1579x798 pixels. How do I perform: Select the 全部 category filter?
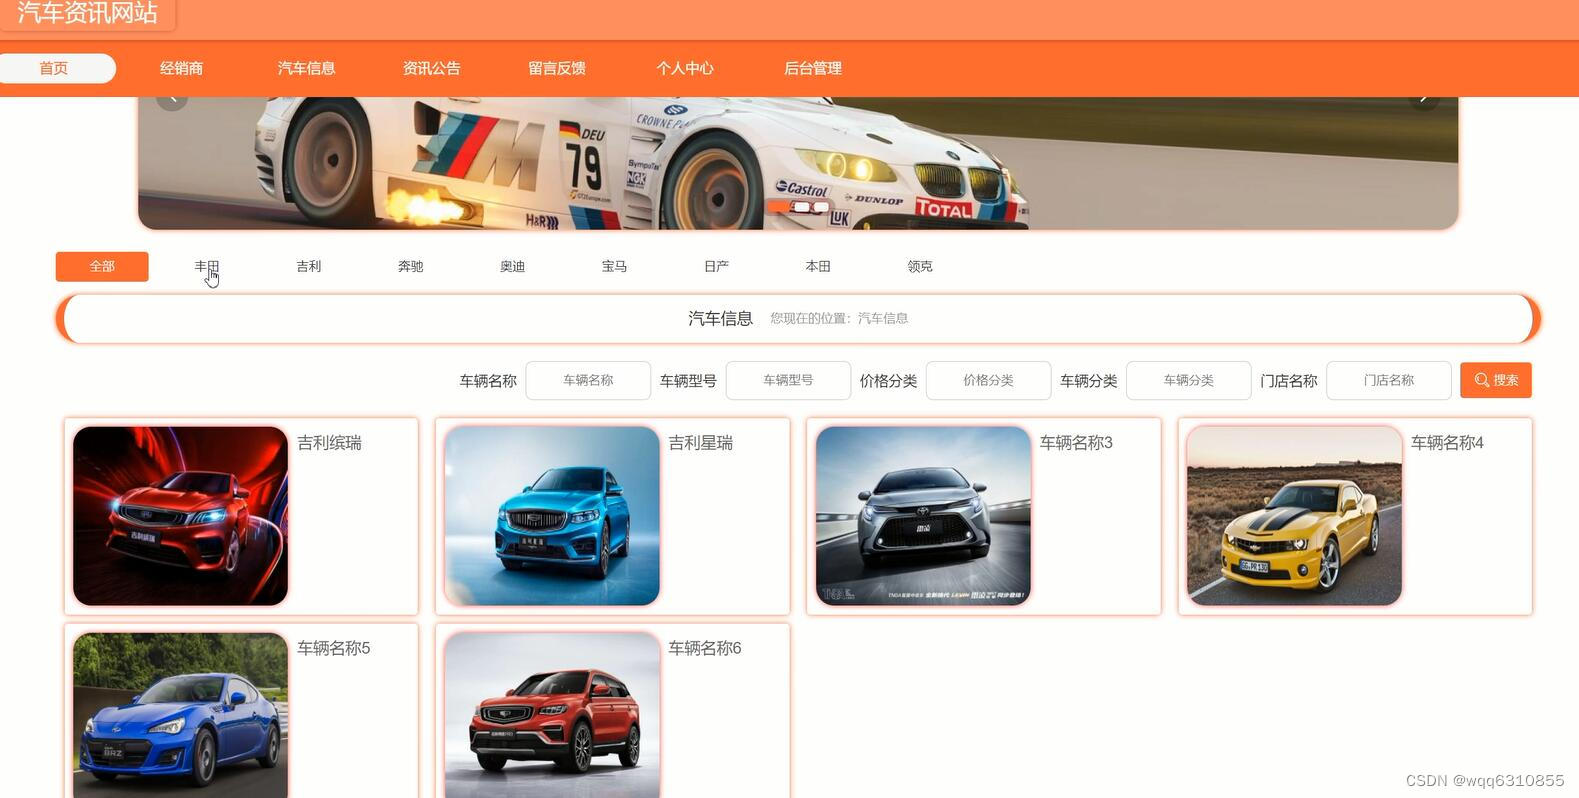[x=102, y=266]
